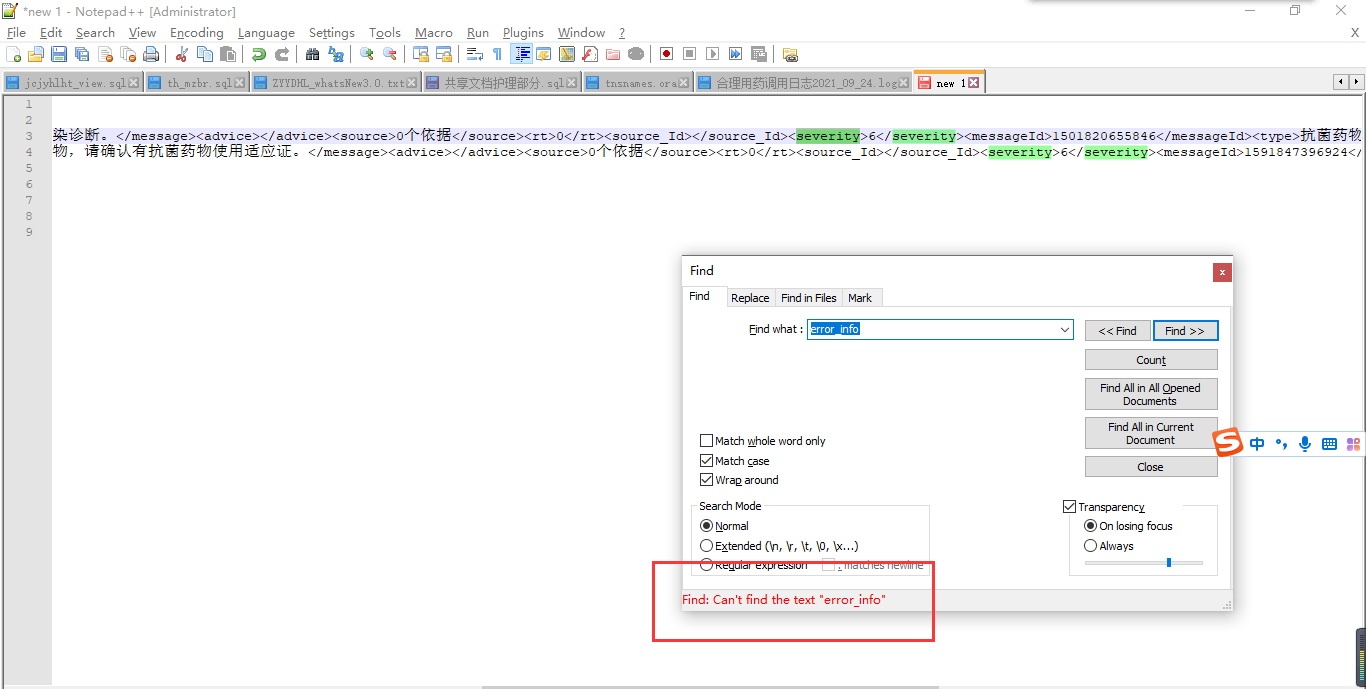Click the Paste toolbar icon
1366x689 pixels.
[228, 54]
